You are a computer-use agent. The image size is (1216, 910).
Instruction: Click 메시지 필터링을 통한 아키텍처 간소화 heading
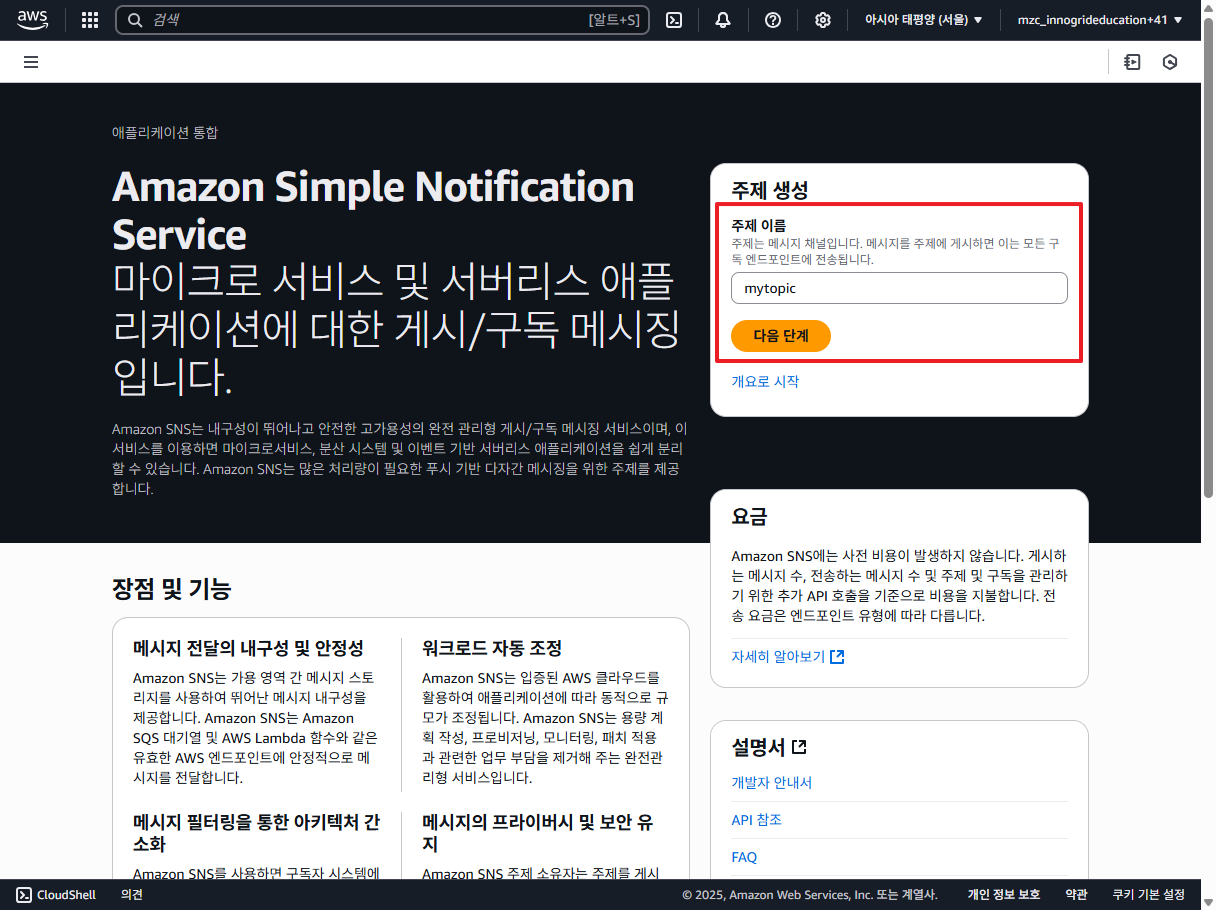[256, 833]
